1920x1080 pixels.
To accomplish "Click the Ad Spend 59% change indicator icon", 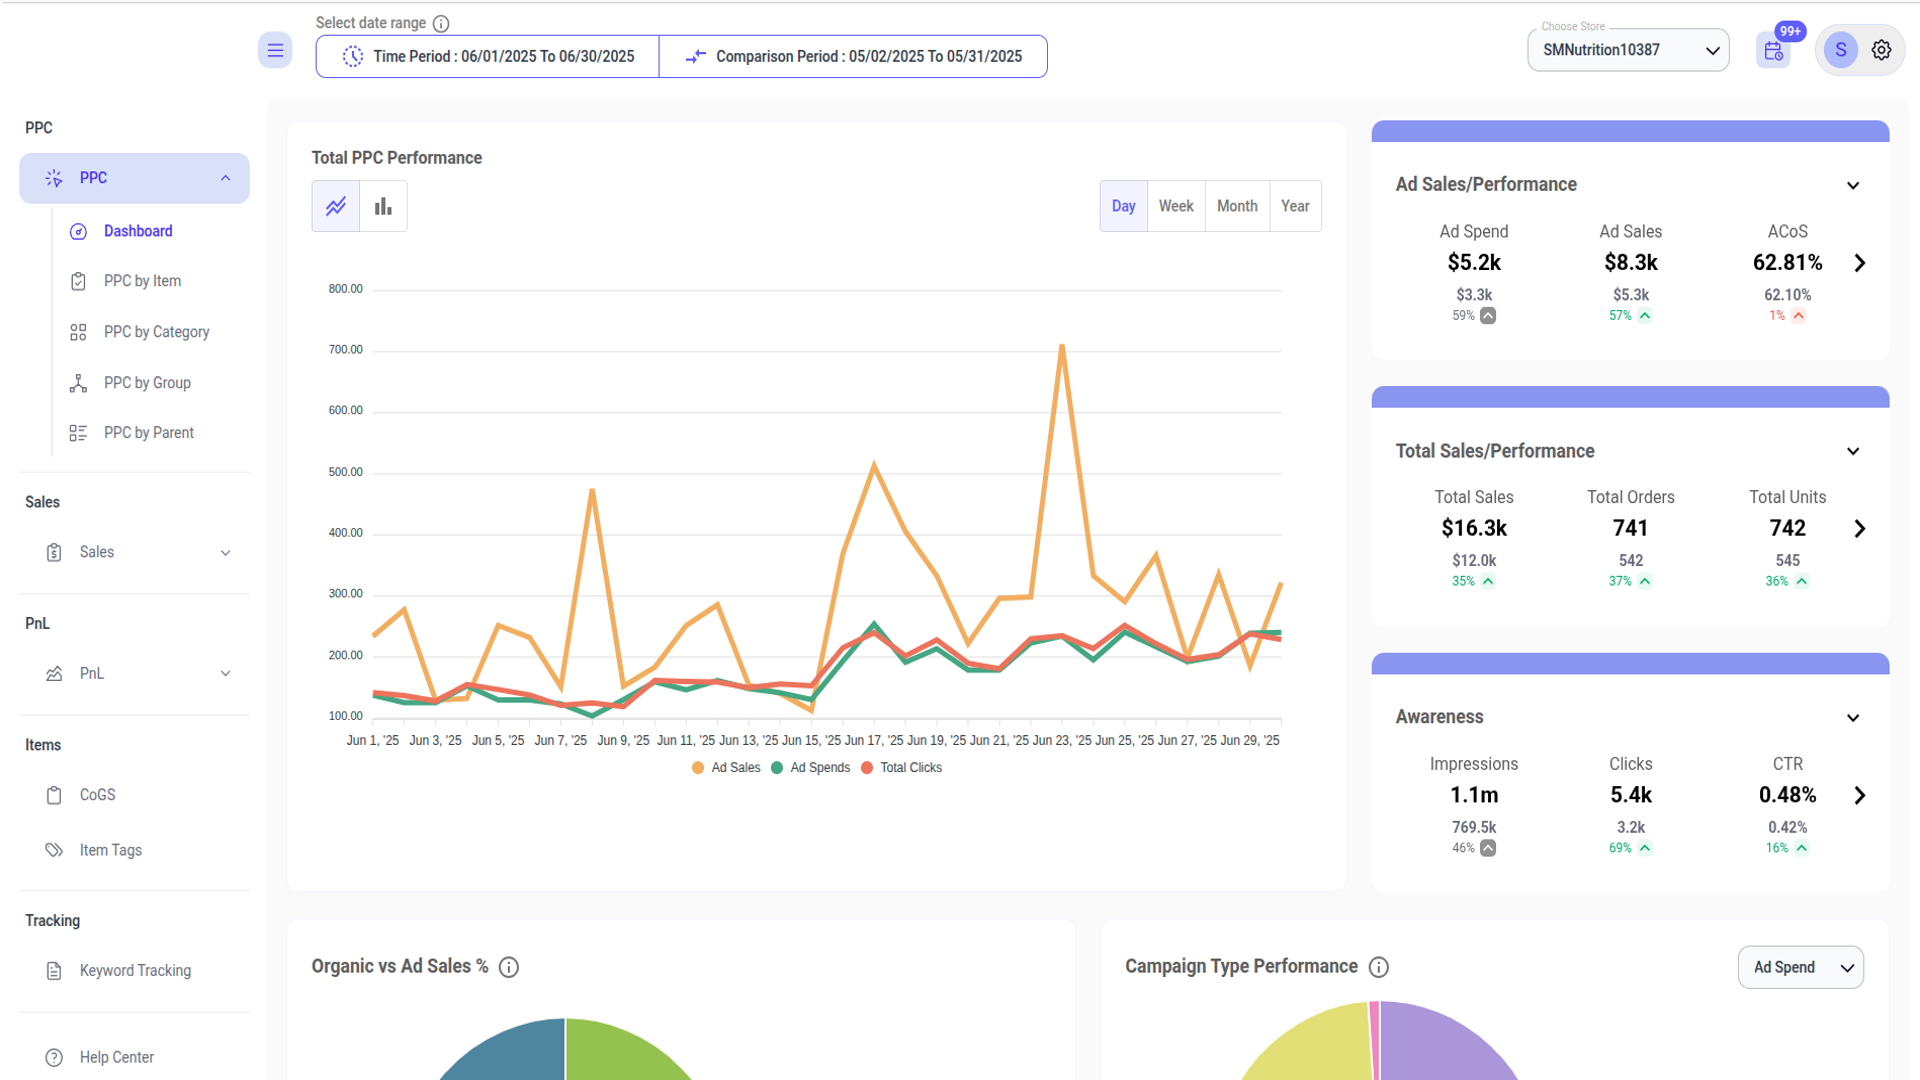I will click(1488, 316).
